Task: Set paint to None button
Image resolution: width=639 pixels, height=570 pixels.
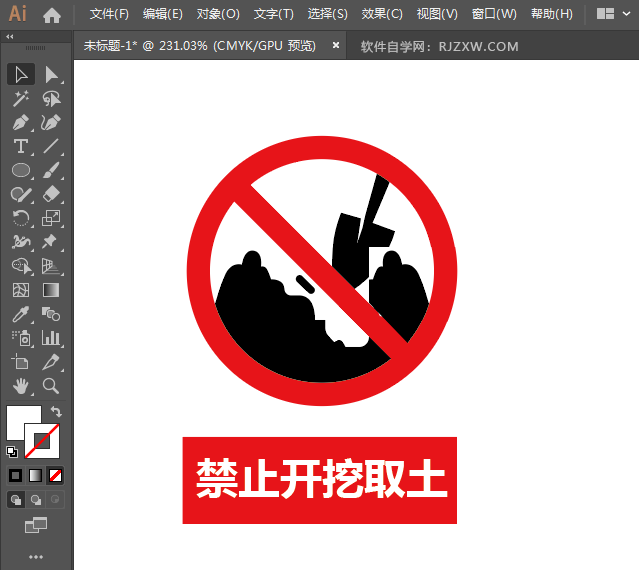Action: (x=55, y=475)
